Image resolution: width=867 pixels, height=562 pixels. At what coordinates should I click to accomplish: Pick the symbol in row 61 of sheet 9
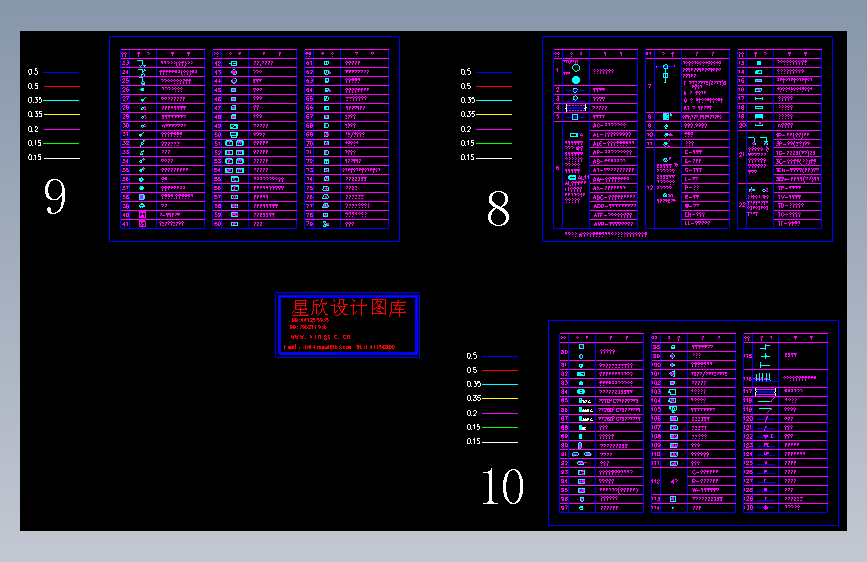point(326,63)
